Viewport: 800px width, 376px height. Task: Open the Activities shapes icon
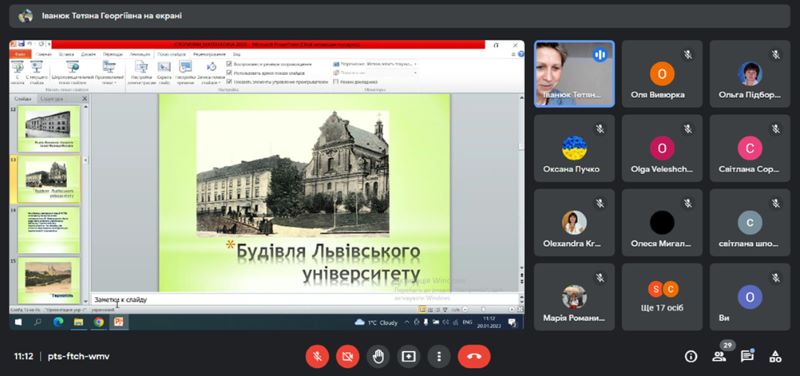click(775, 356)
